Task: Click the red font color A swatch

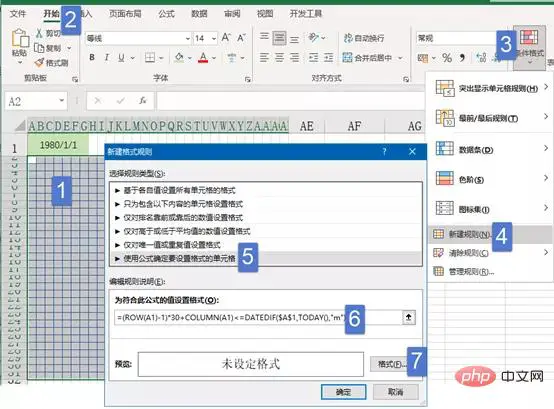Action: [x=203, y=58]
